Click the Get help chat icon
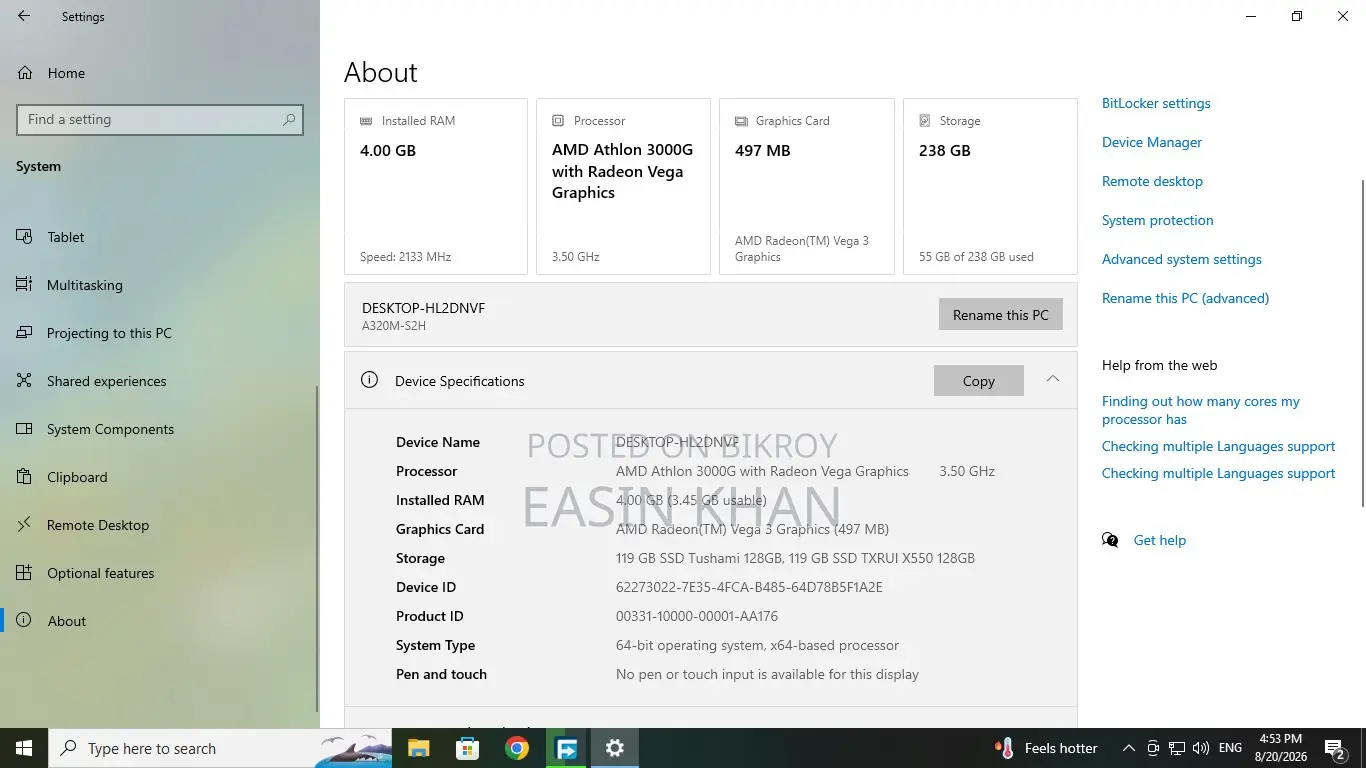Screen dimensions: 1366x768 click(x=1110, y=540)
